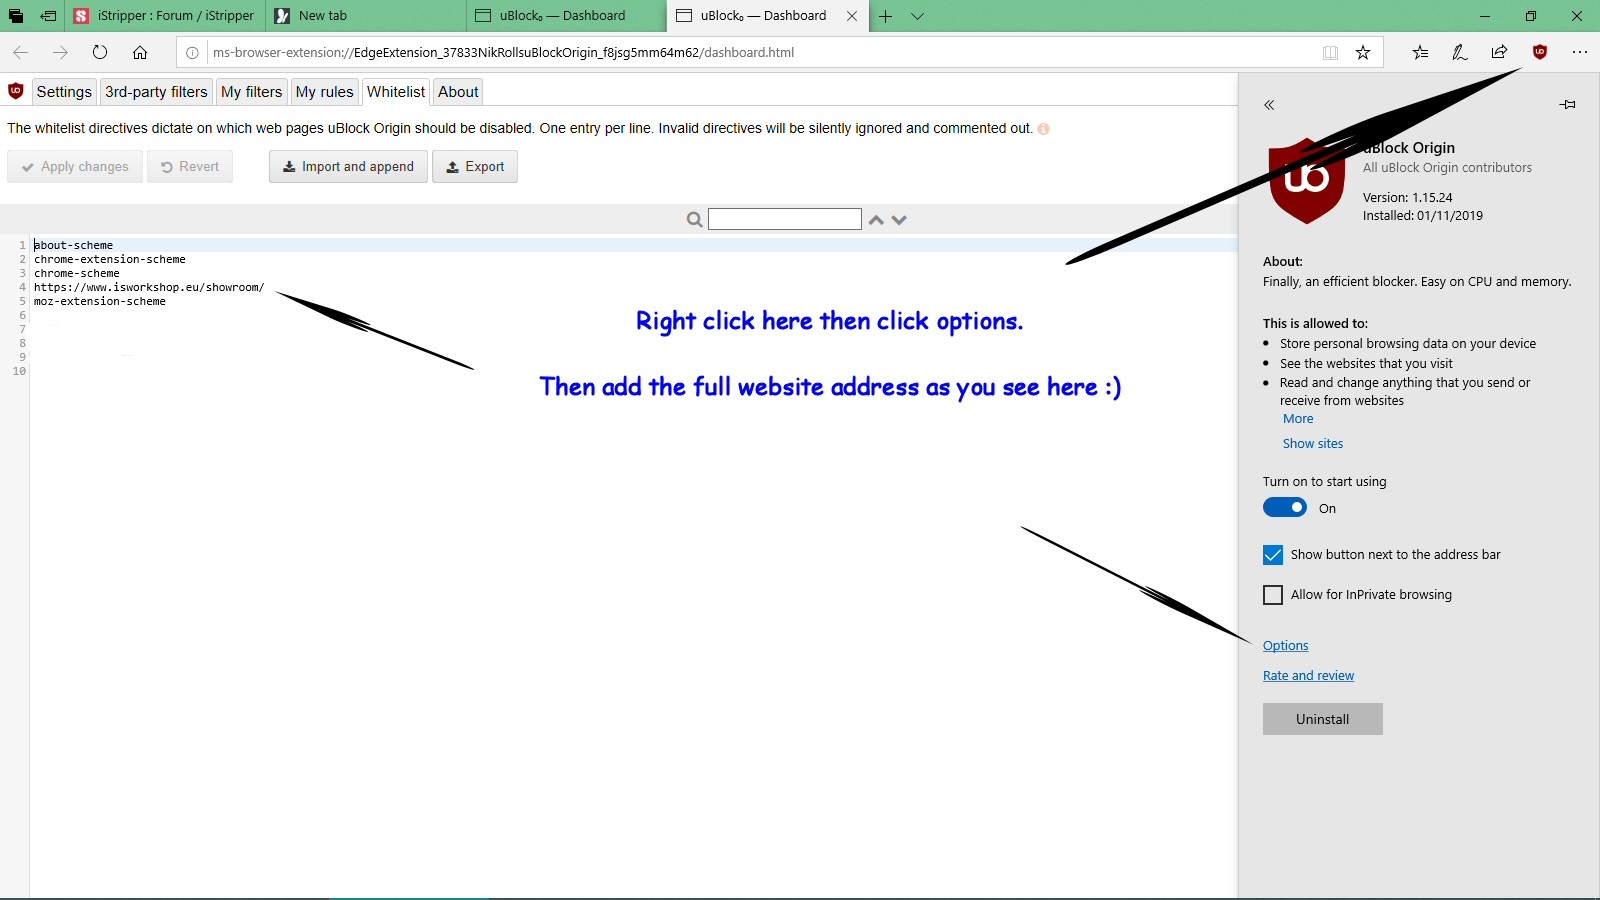Open the My rules tab
This screenshot has height=900, width=1600.
point(324,92)
